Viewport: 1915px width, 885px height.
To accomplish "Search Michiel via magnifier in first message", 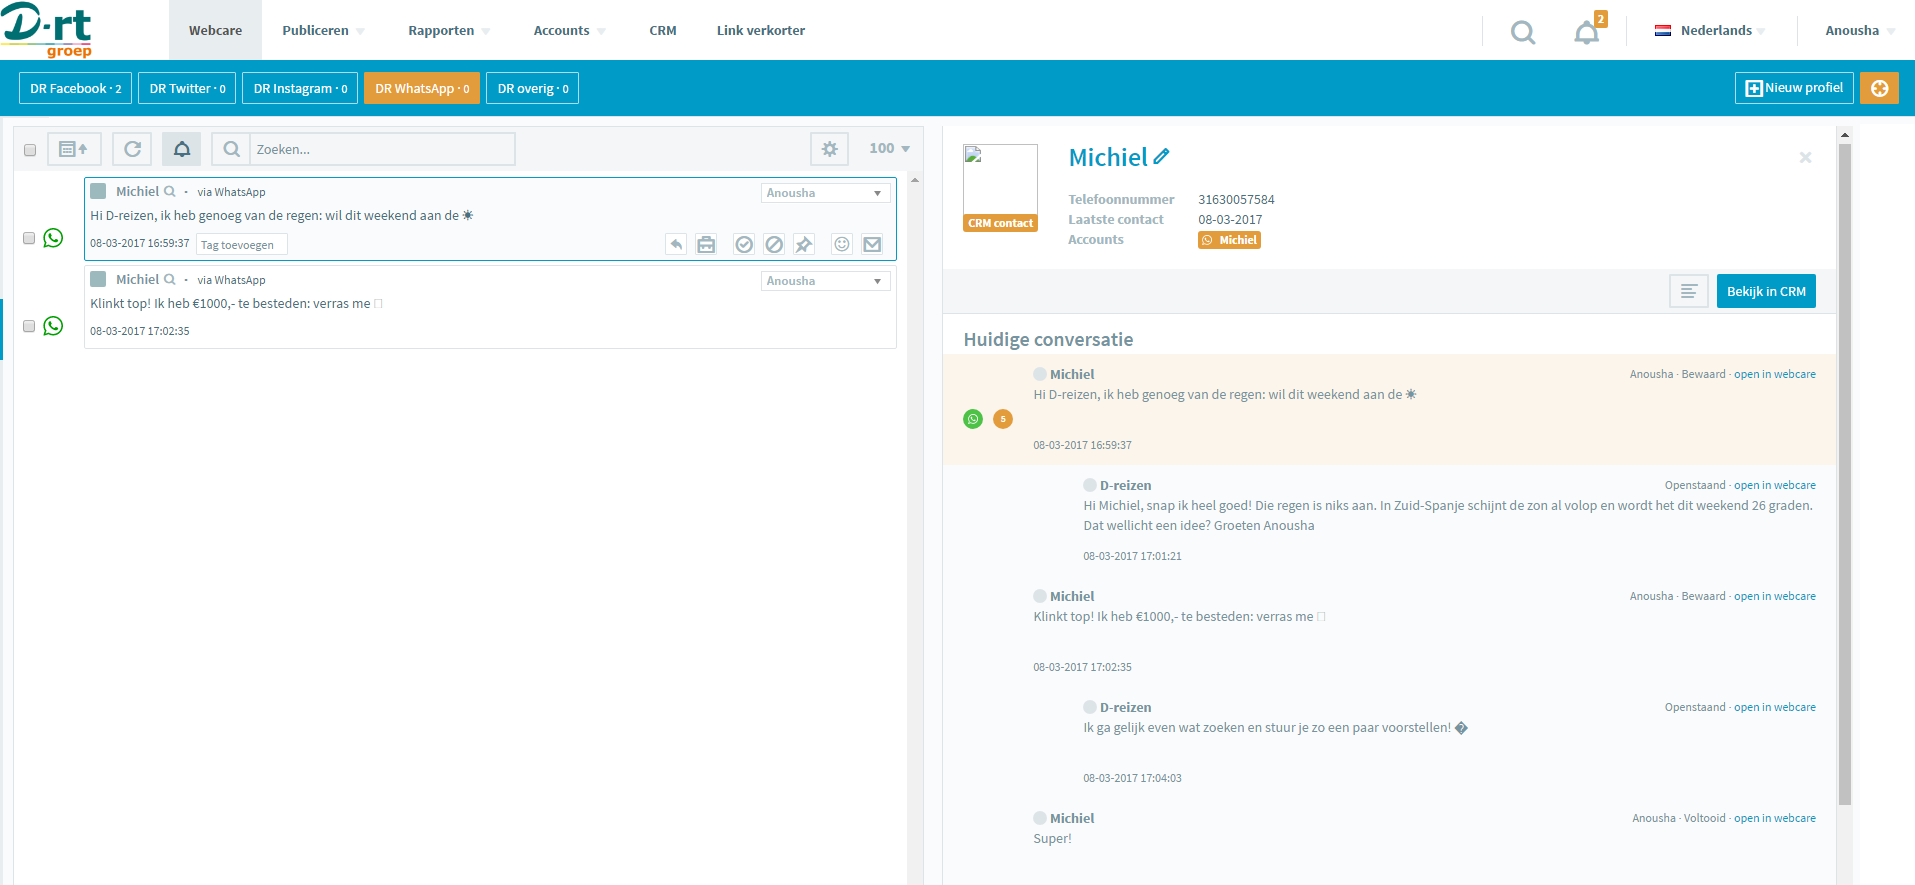I will 170,191.
